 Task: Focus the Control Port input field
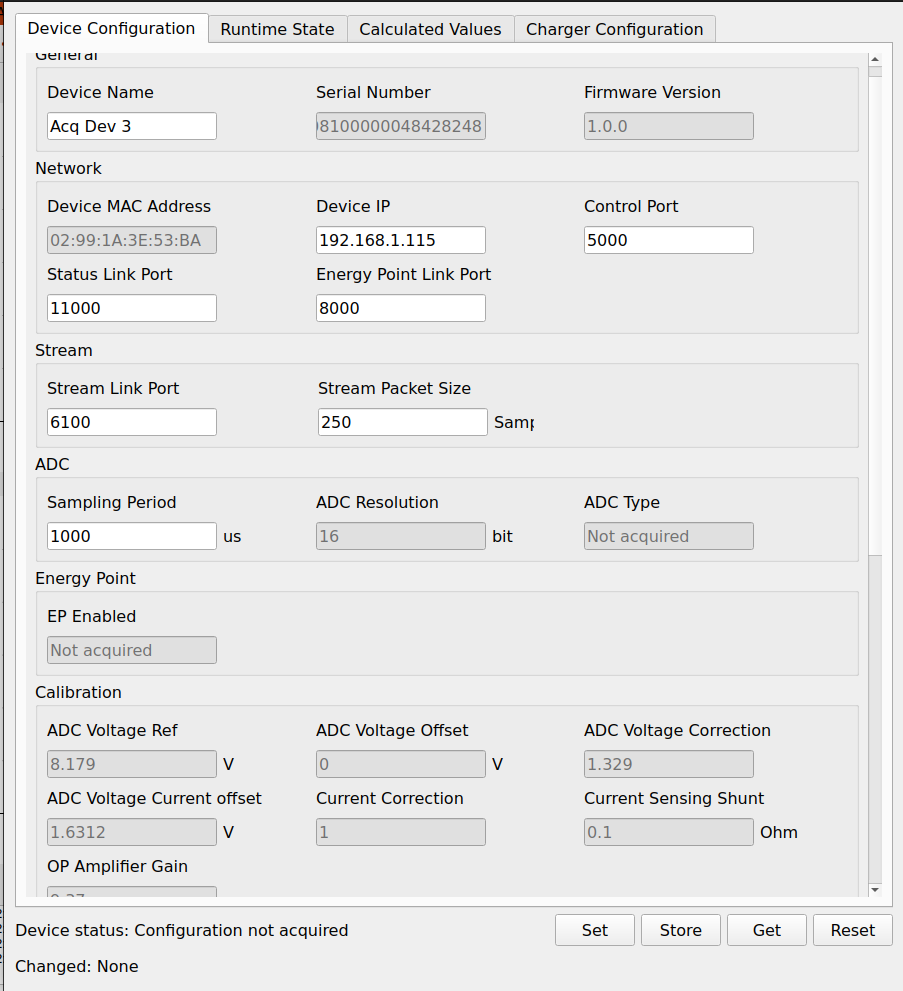(x=669, y=240)
